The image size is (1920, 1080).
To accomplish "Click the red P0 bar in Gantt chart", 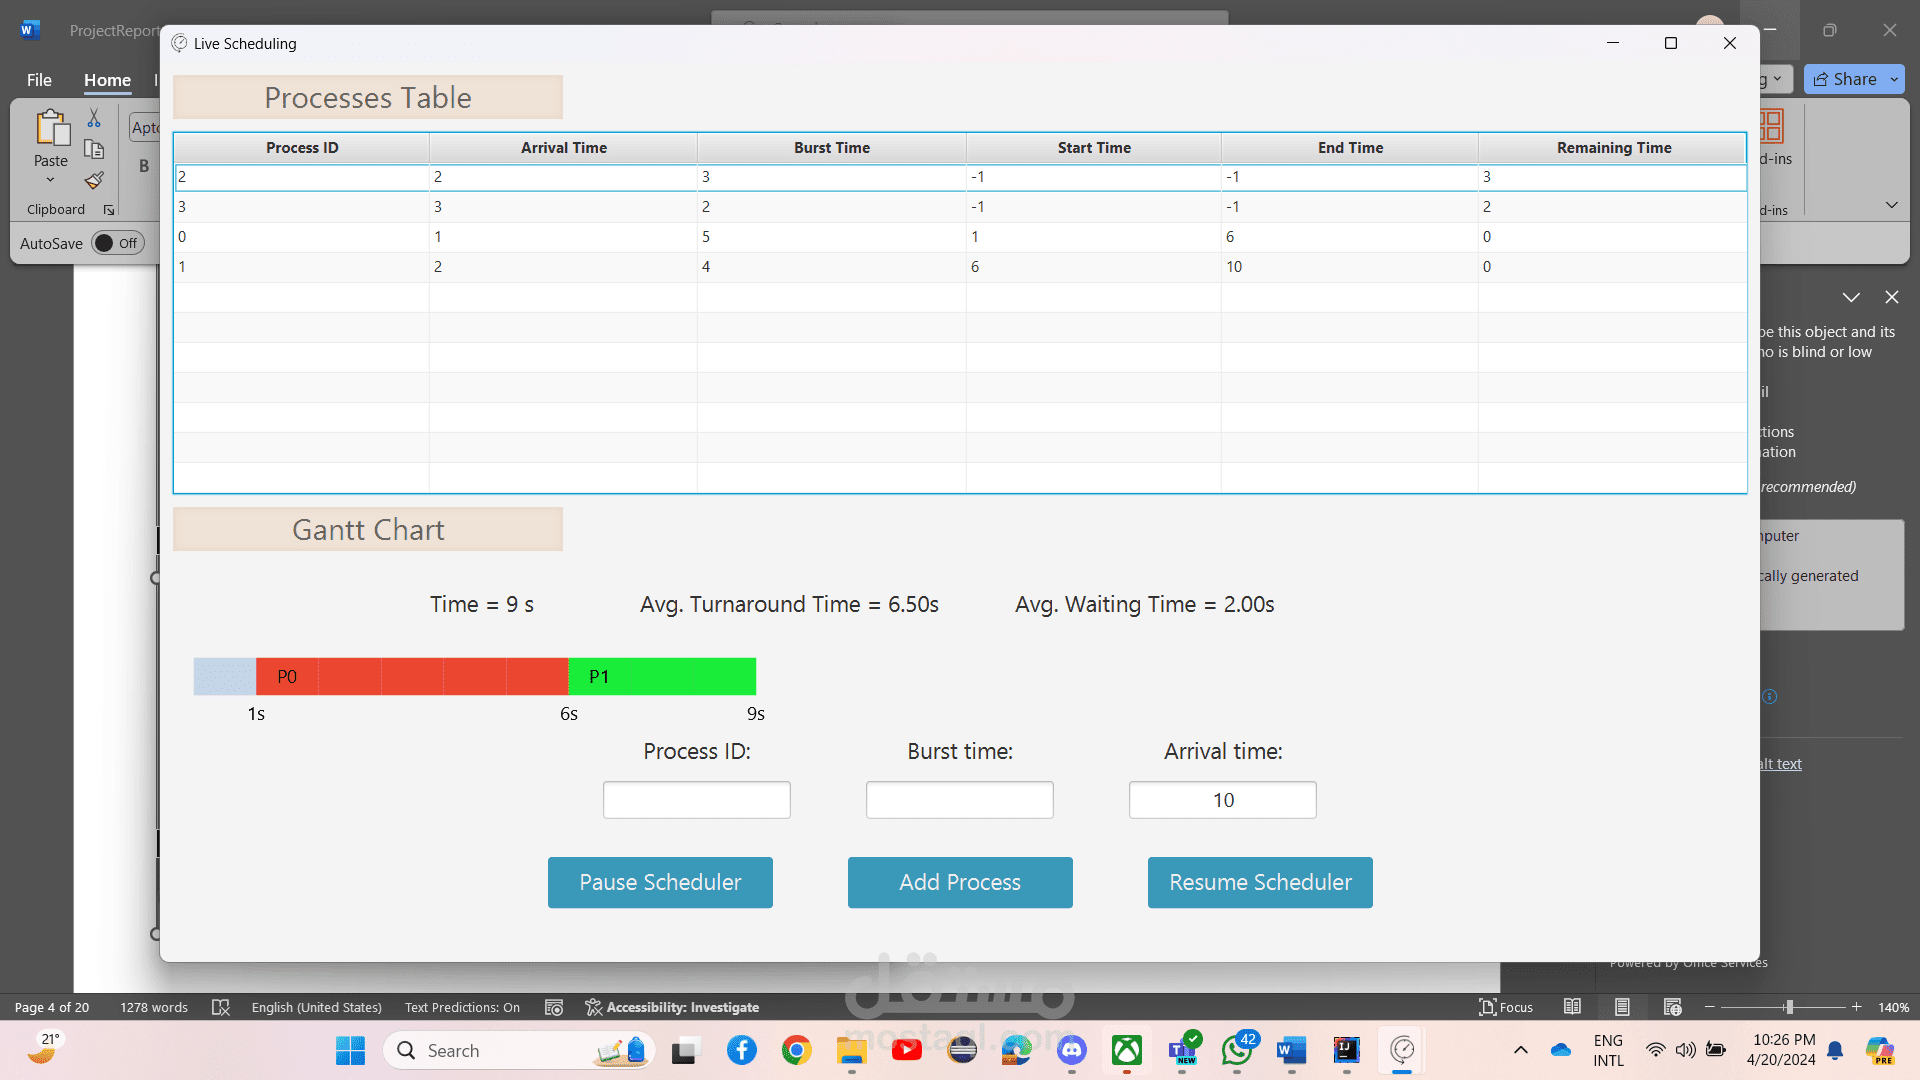I will click(x=412, y=676).
